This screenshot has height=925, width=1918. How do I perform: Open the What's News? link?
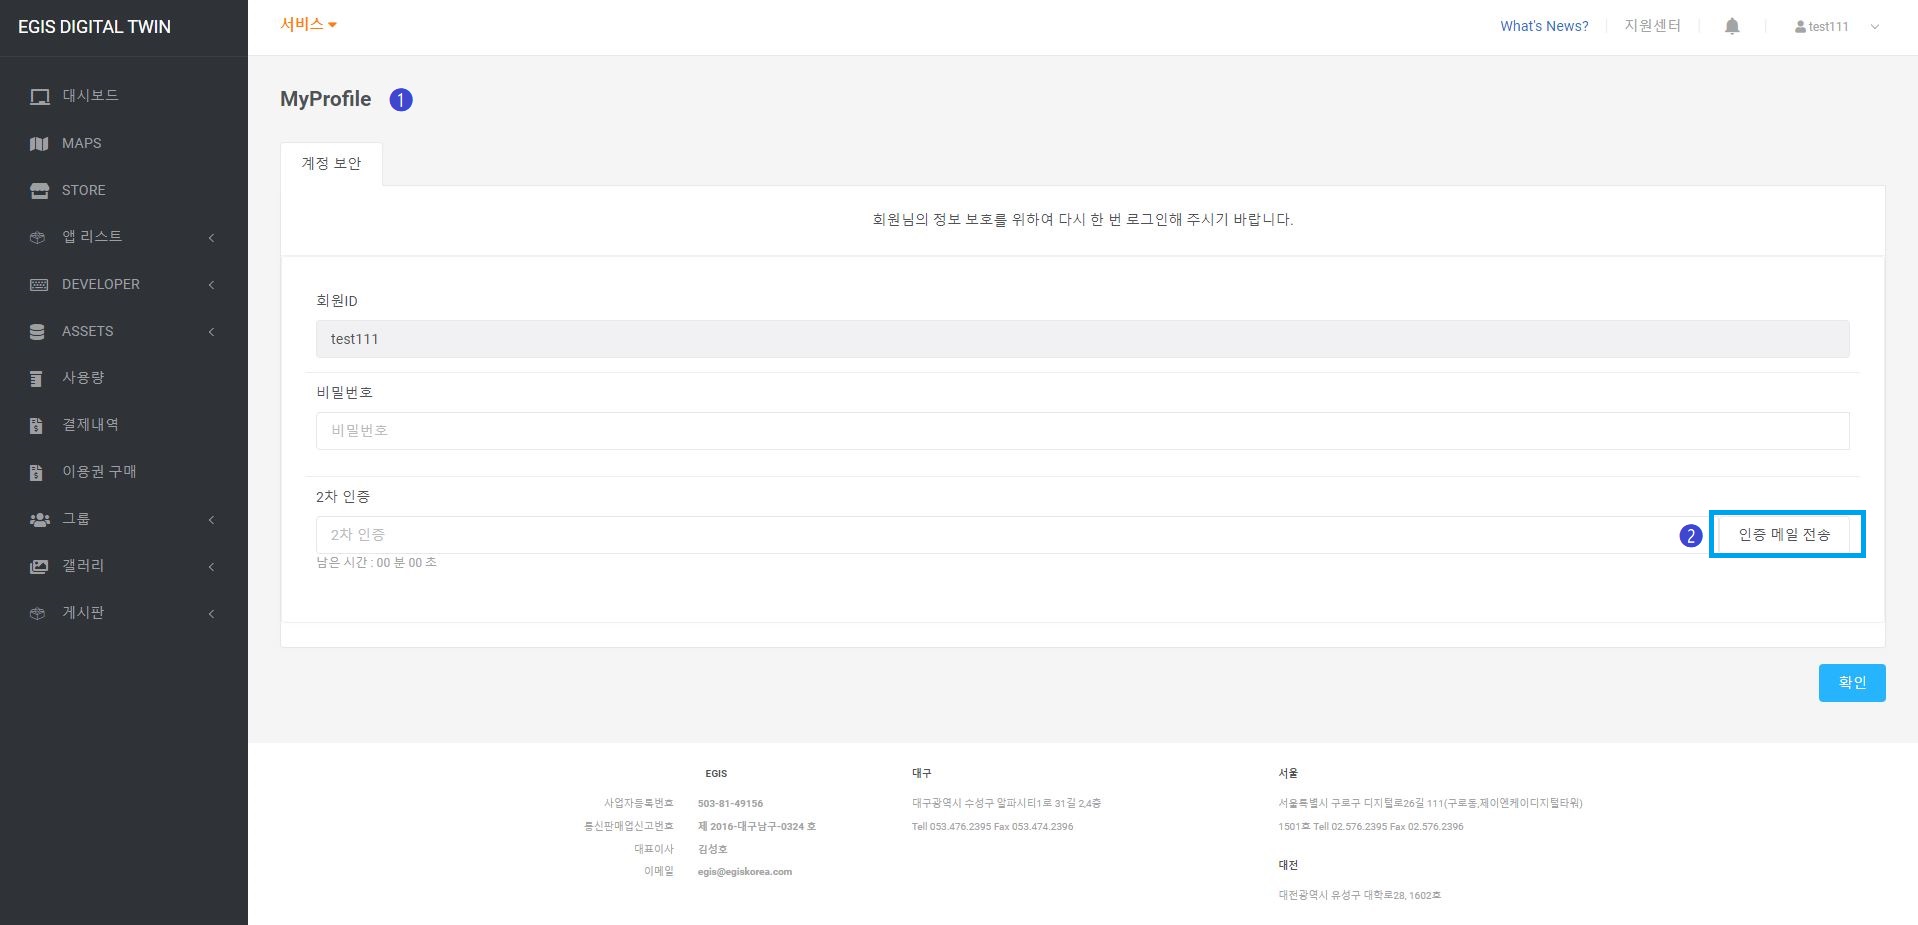[1543, 27]
